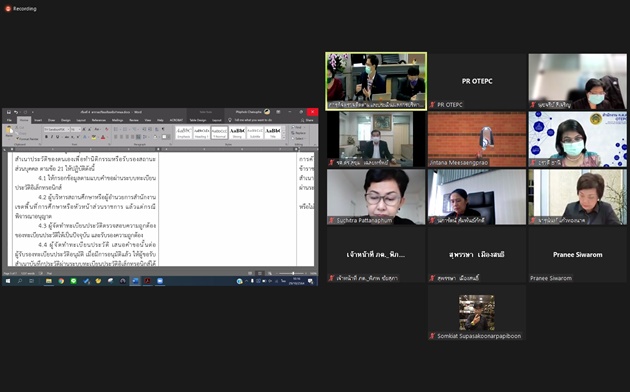The height and width of the screenshot is (392, 630).
Task: Expand the Styles gallery
Action: tap(284, 138)
